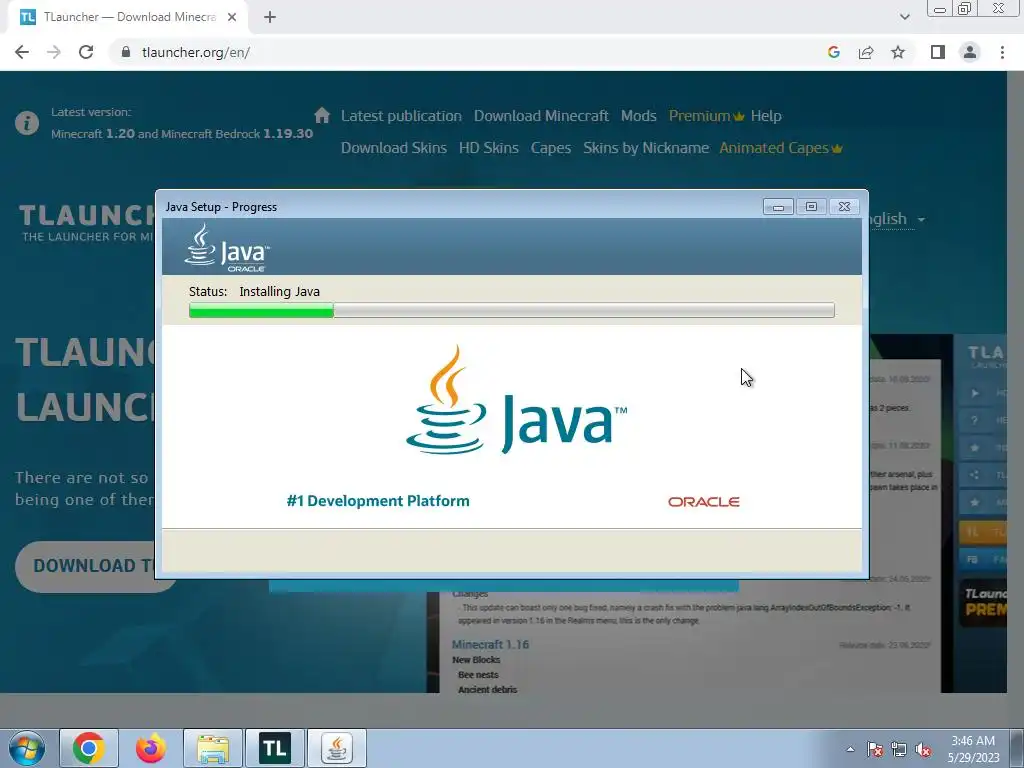Open the Chrome three-dot menu

[x=1002, y=52]
